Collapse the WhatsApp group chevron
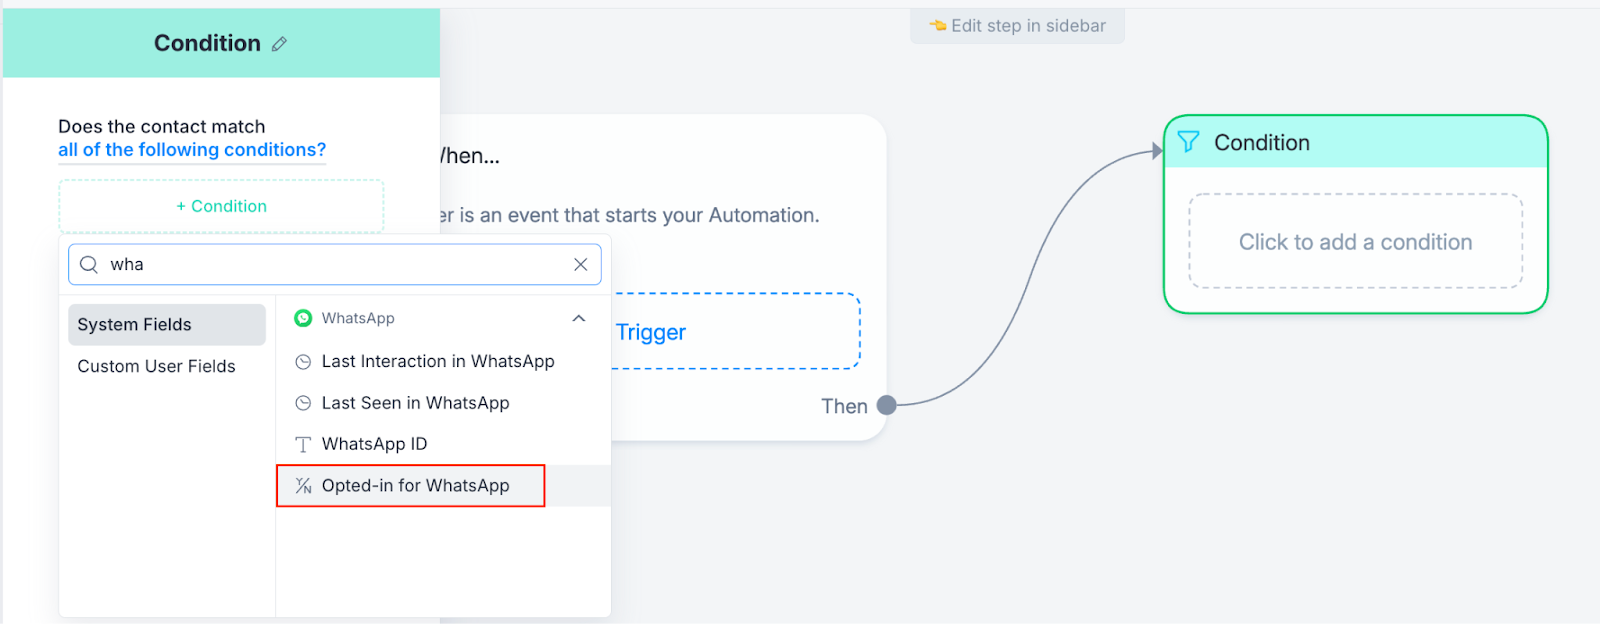Screen dimensions: 1600x624 (x=579, y=318)
